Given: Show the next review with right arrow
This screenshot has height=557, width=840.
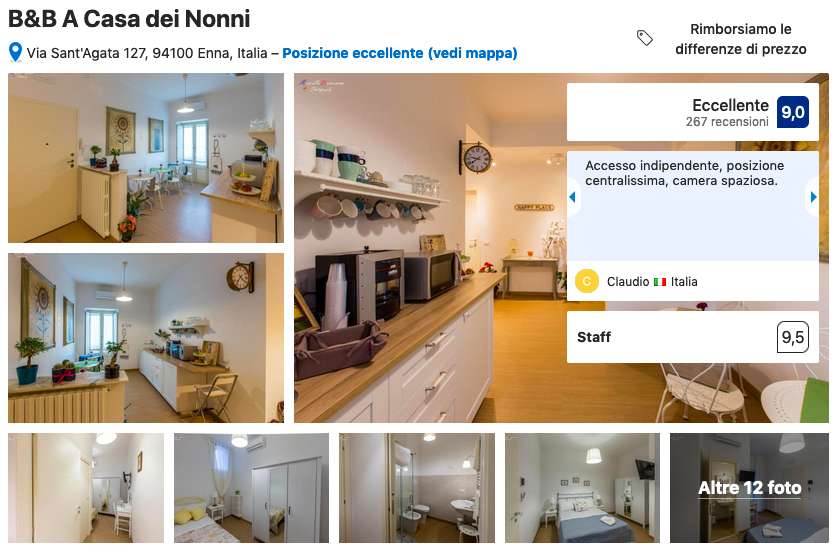Looking at the screenshot, I should (x=813, y=197).
